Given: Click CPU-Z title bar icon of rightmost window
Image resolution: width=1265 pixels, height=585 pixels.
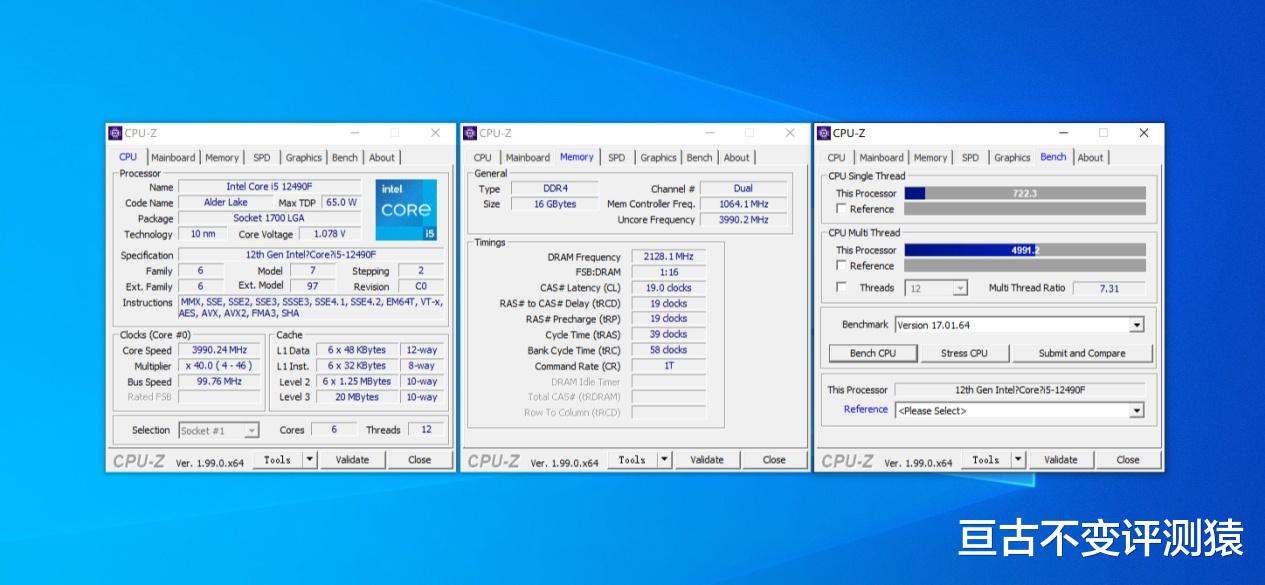Looking at the screenshot, I should tap(823, 133).
